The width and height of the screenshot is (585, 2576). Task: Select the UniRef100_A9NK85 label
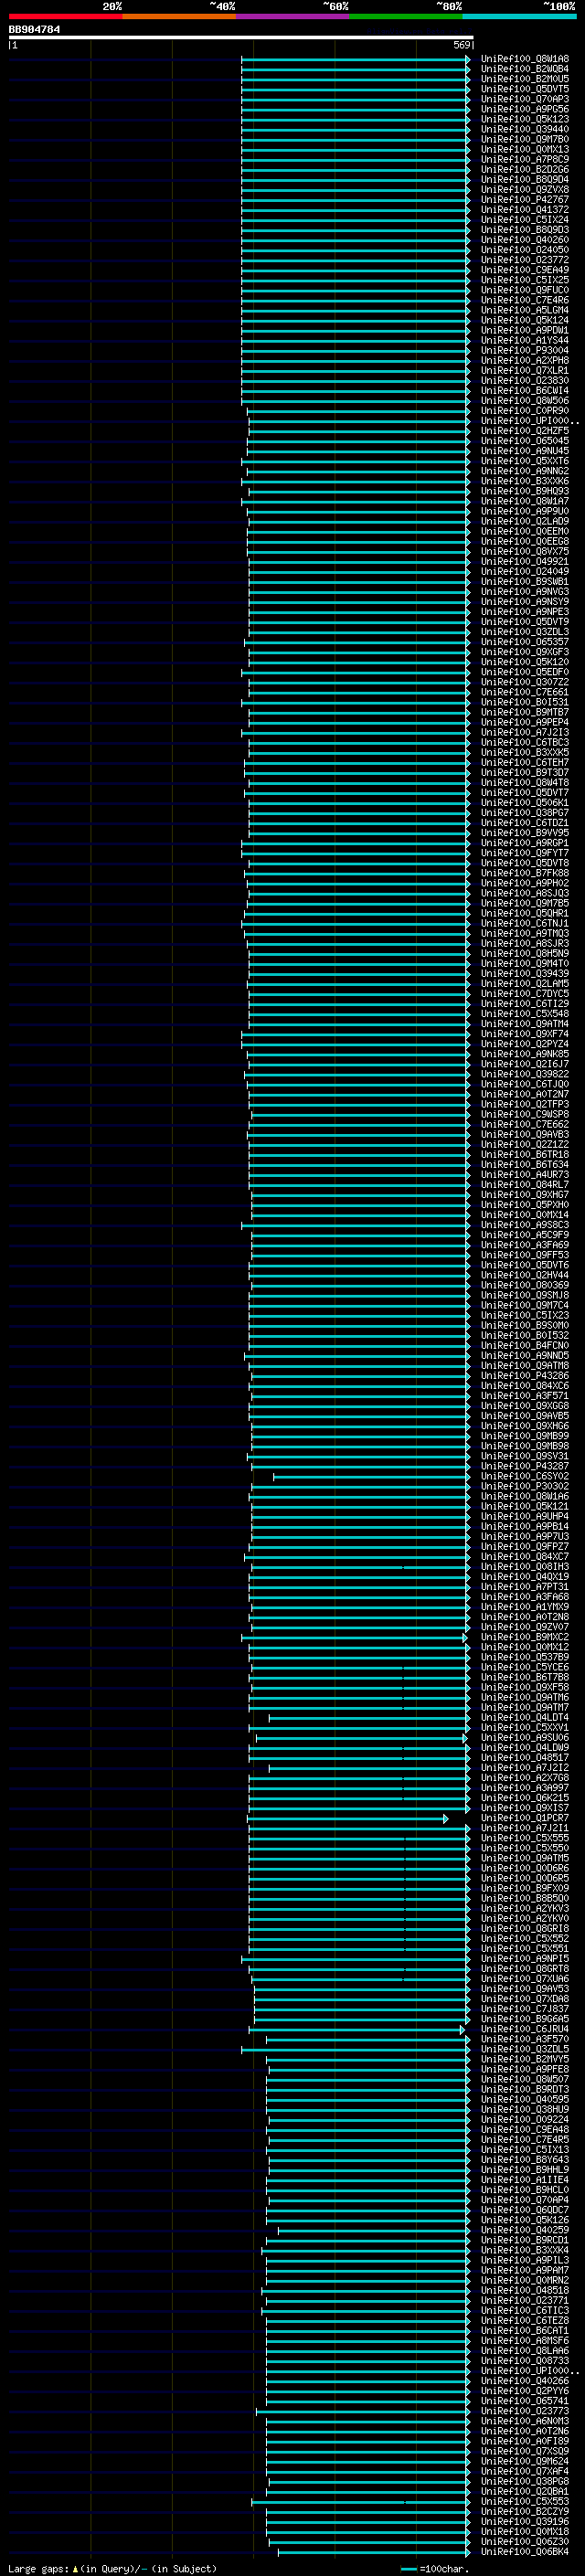[x=525, y=1054]
